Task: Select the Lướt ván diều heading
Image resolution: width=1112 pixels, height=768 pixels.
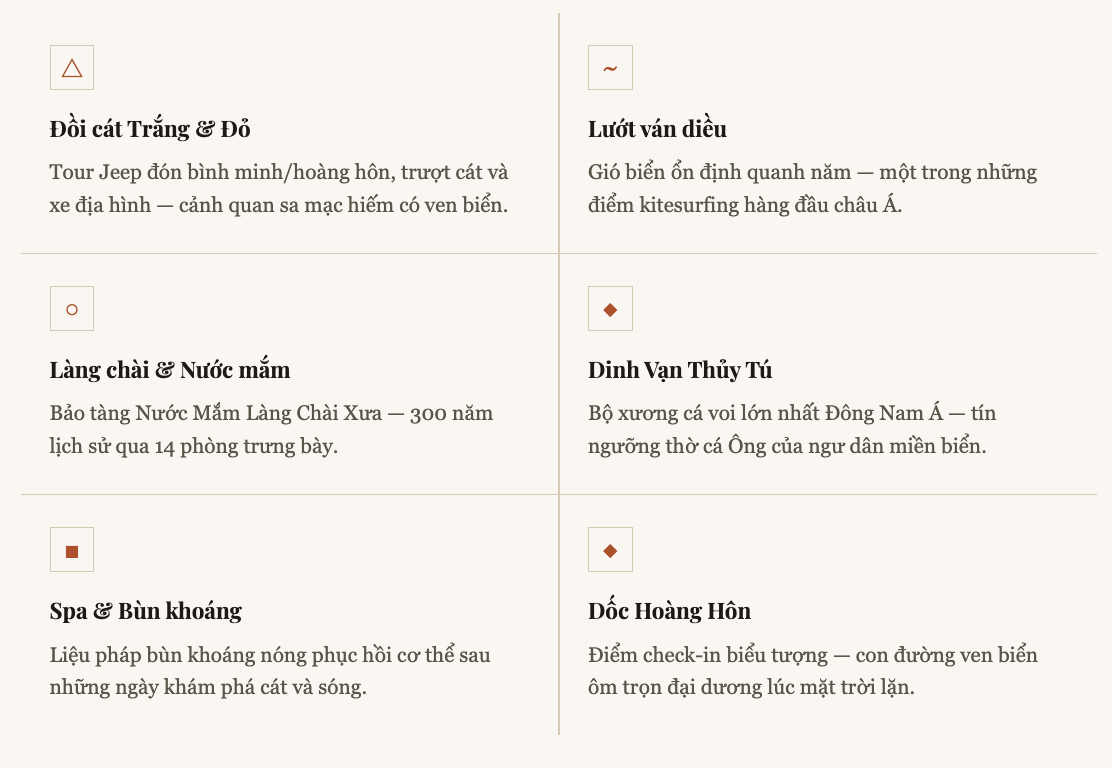Action: (x=657, y=129)
